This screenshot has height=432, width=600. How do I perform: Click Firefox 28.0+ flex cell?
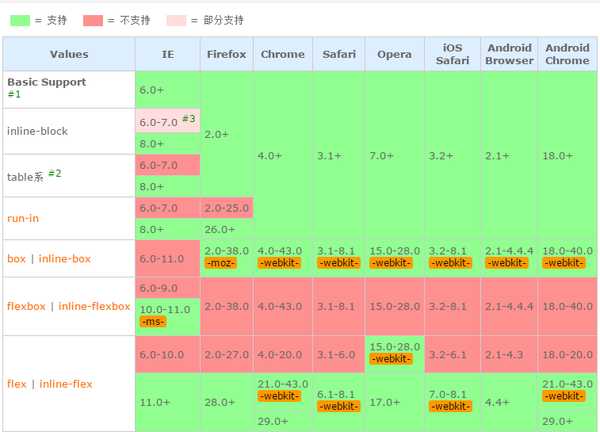tap(227, 403)
